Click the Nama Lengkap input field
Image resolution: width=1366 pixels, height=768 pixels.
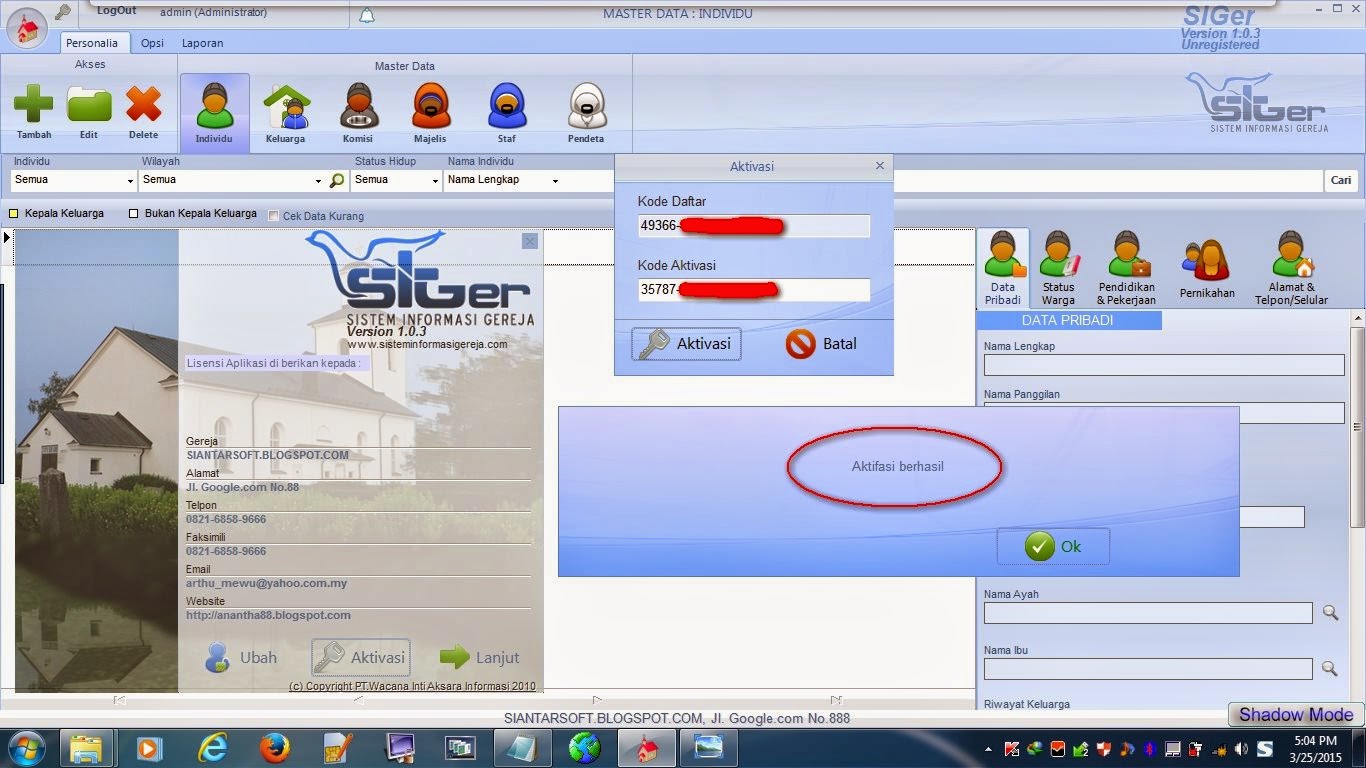point(1164,365)
